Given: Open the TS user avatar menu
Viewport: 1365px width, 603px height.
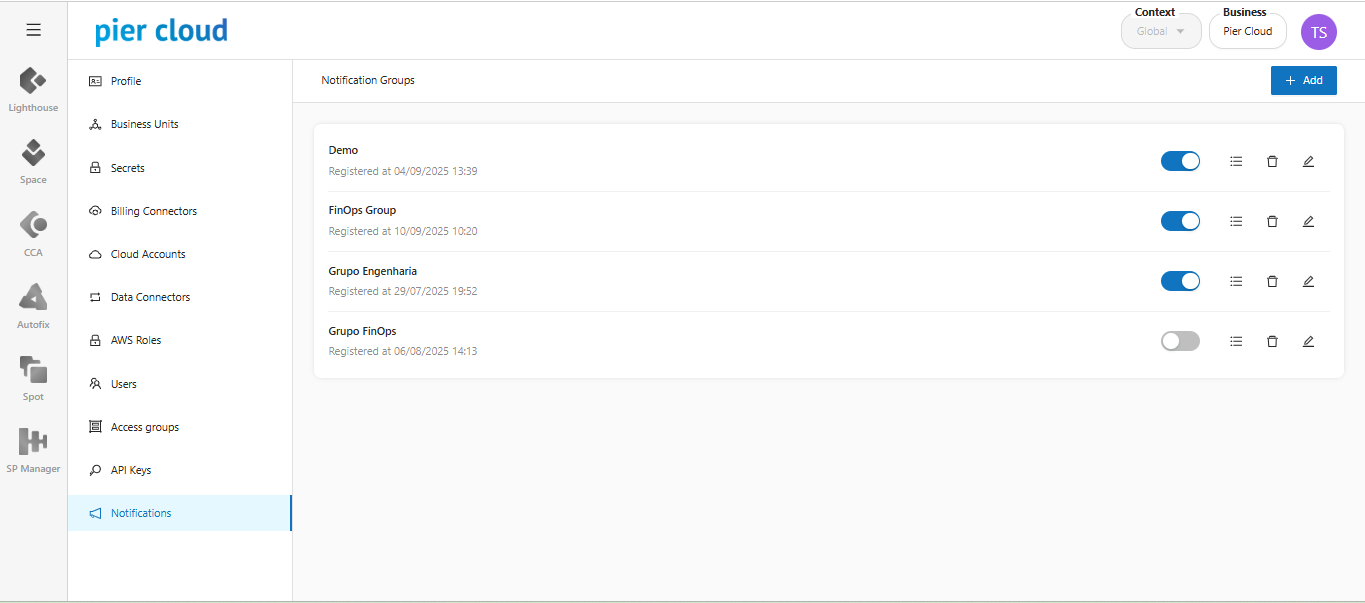Looking at the screenshot, I should coord(1318,32).
